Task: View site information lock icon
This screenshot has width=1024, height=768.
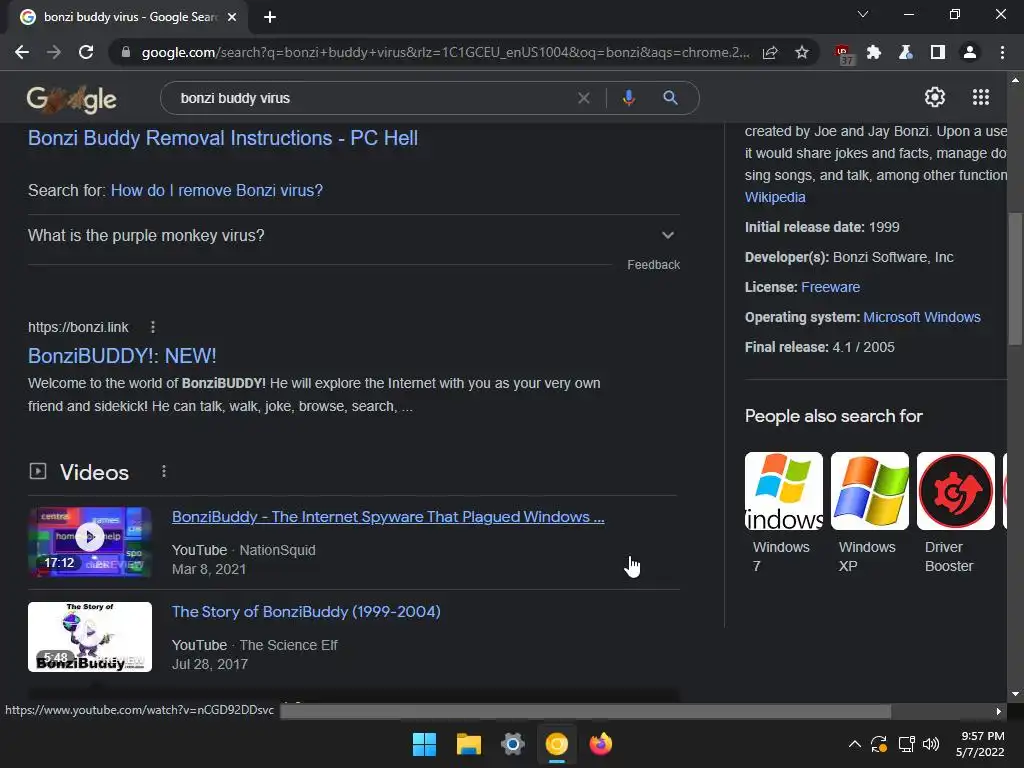Action: (126, 52)
